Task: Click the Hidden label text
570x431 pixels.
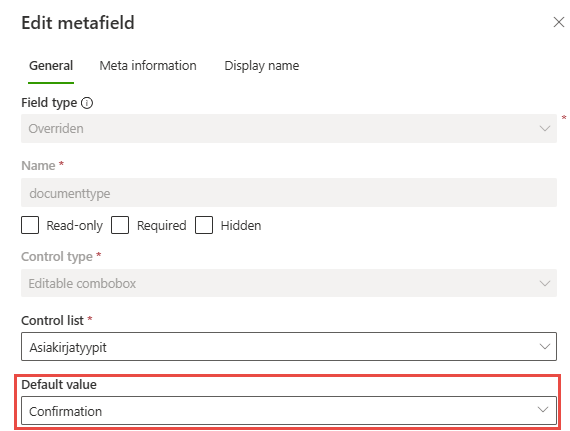Action: 241,226
